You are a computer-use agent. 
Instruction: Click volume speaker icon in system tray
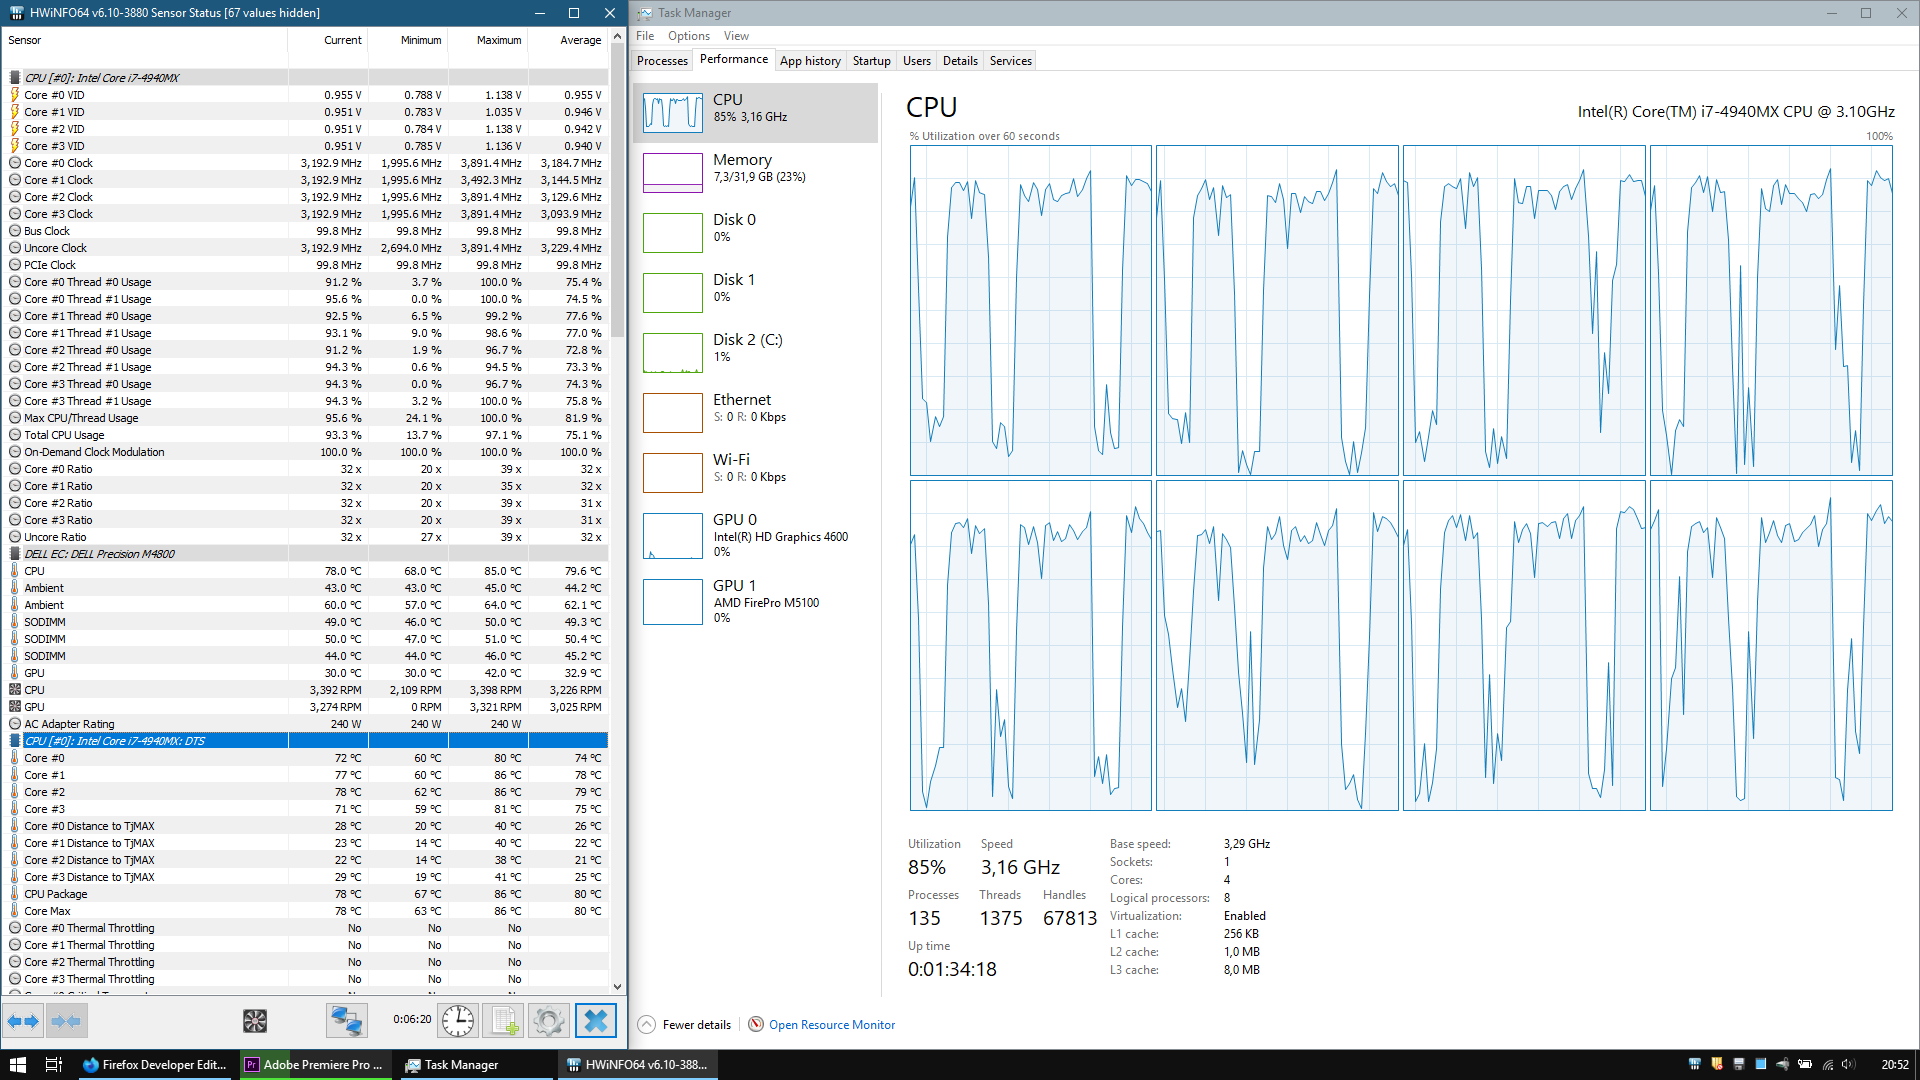1848,1065
